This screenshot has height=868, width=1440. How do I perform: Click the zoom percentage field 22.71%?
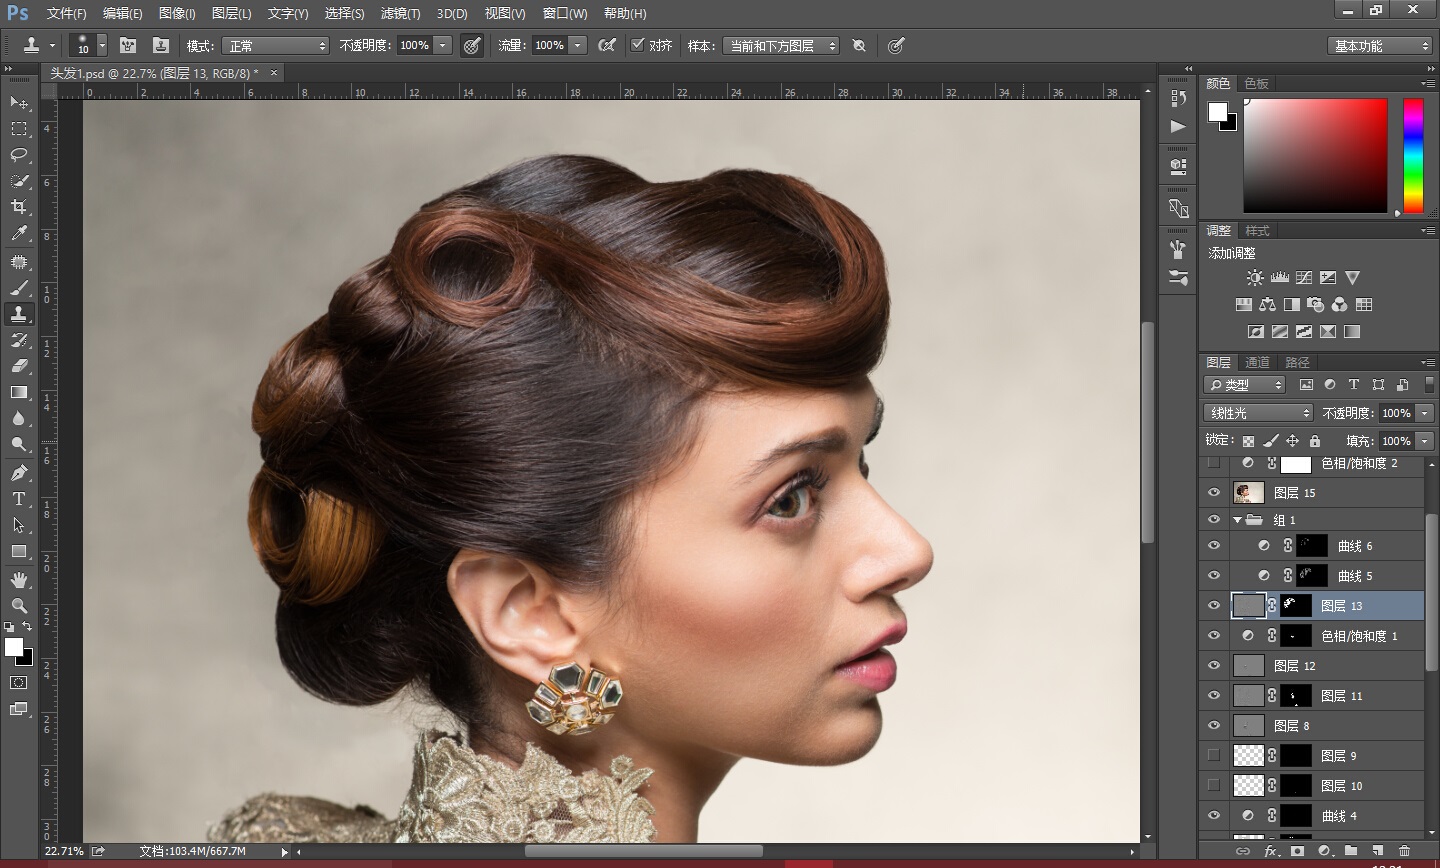coord(64,851)
